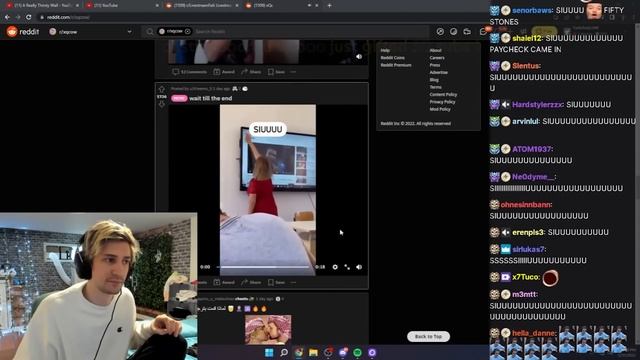The image size is (640, 360).
Task: Open the 'wait till the end' post title
Action: [x=211, y=98]
